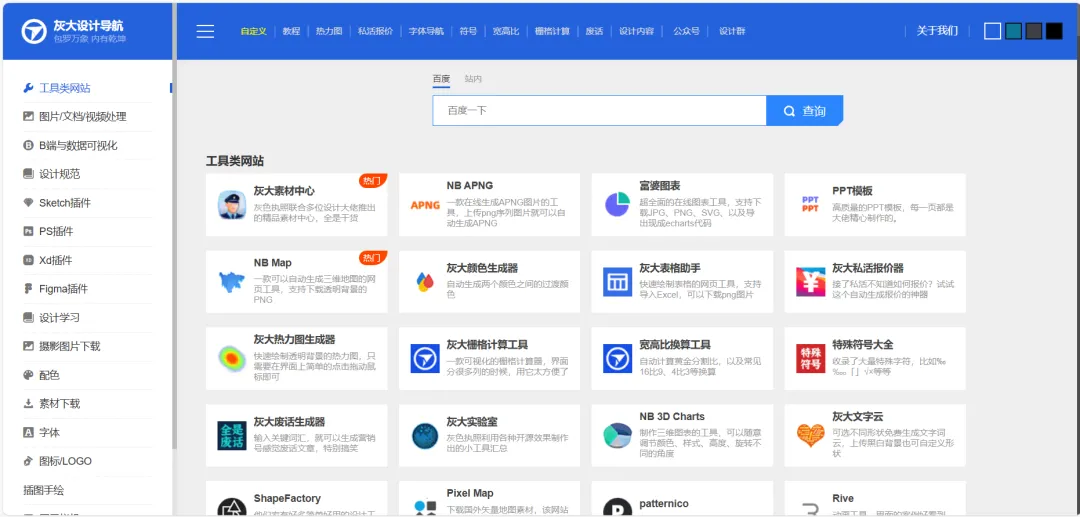Click the NB 3D Charts icon

pyautogui.click(x=618, y=435)
